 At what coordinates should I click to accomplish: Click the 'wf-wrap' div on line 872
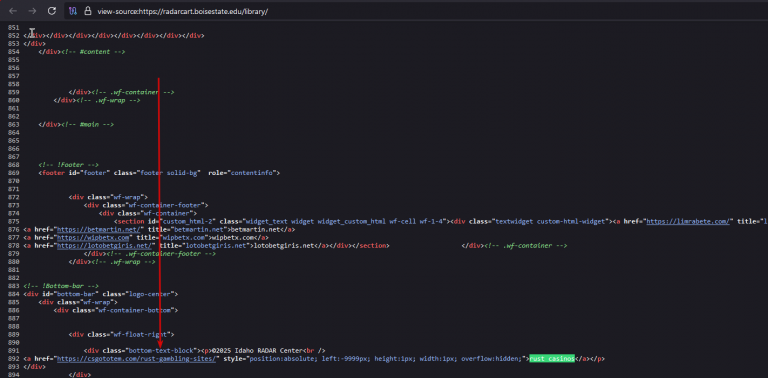pos(108,197)
